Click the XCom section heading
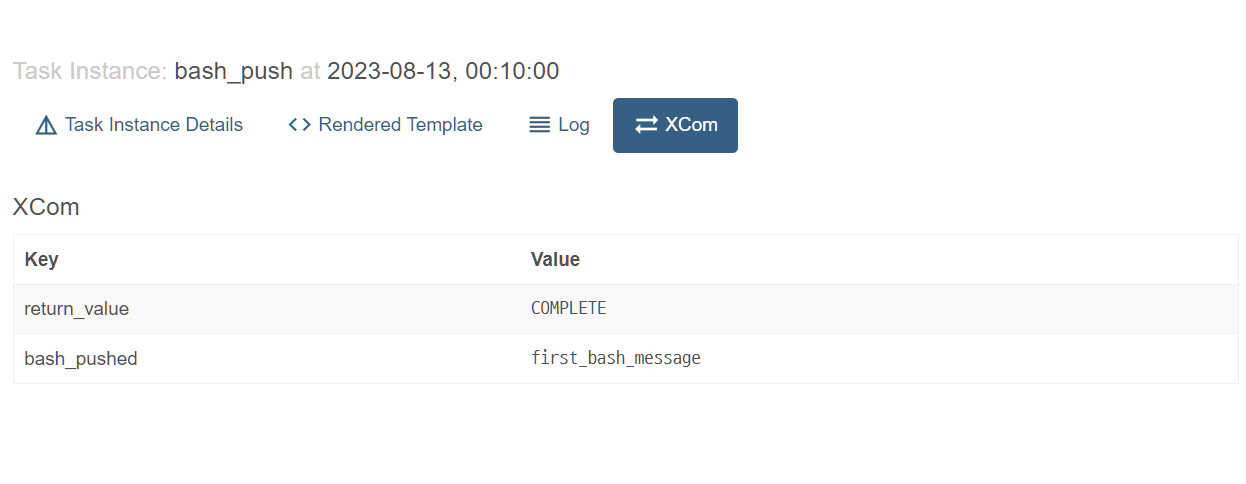 [x=46, y=207]
